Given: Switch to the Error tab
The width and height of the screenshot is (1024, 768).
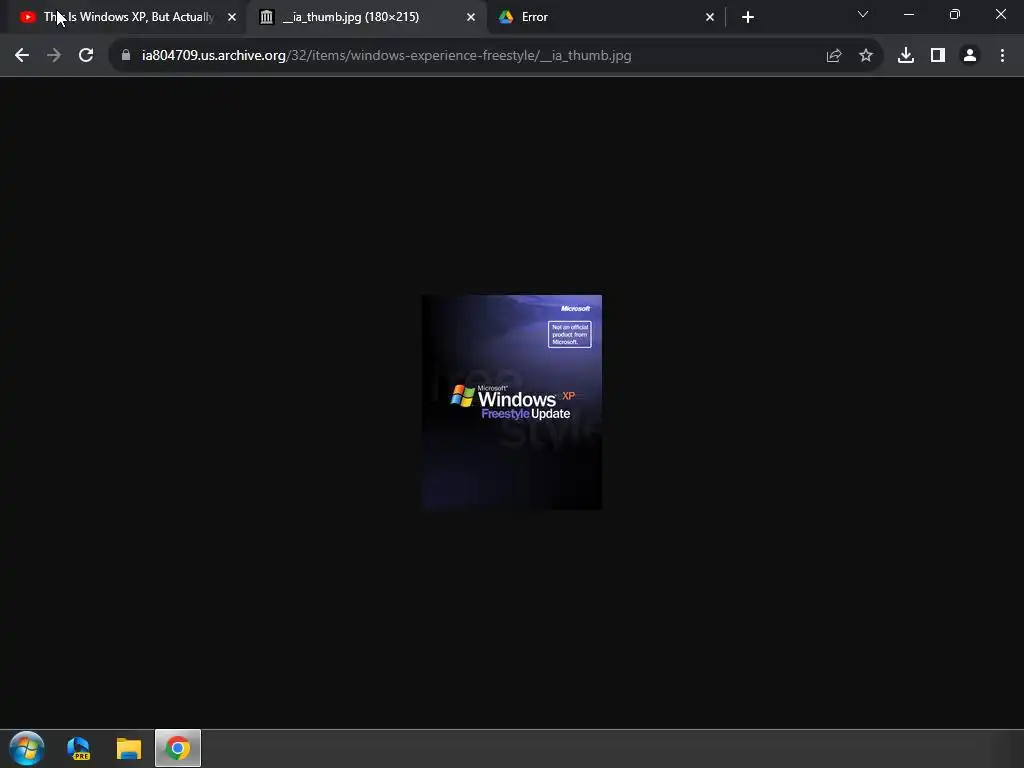Looking at the screenshot, I should pos(605,17).
